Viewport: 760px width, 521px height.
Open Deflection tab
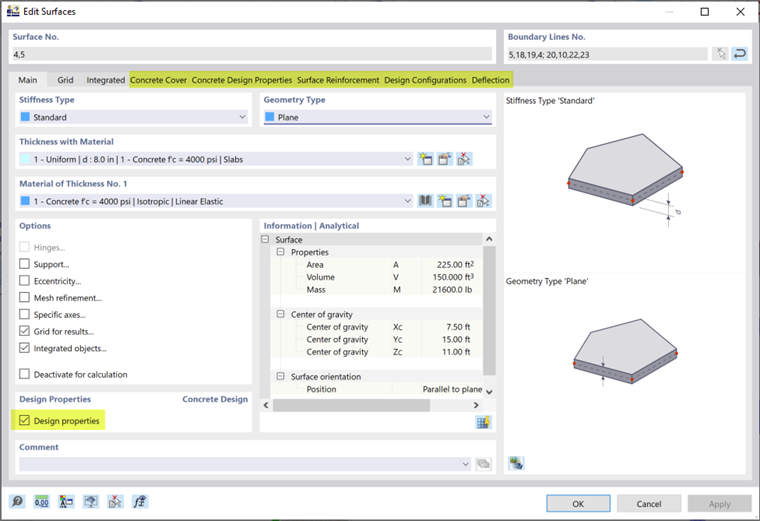(491, 80)
